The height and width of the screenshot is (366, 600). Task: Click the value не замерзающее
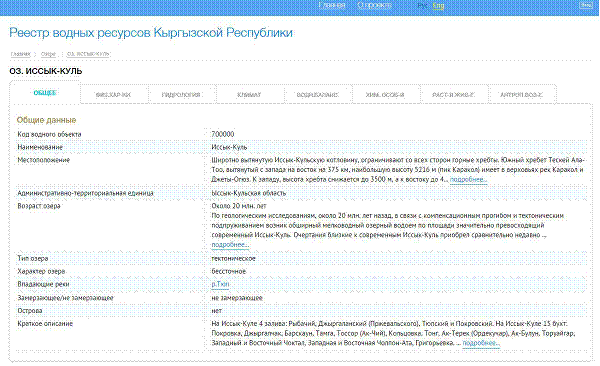pyautogui.click(x=237, y=298)
